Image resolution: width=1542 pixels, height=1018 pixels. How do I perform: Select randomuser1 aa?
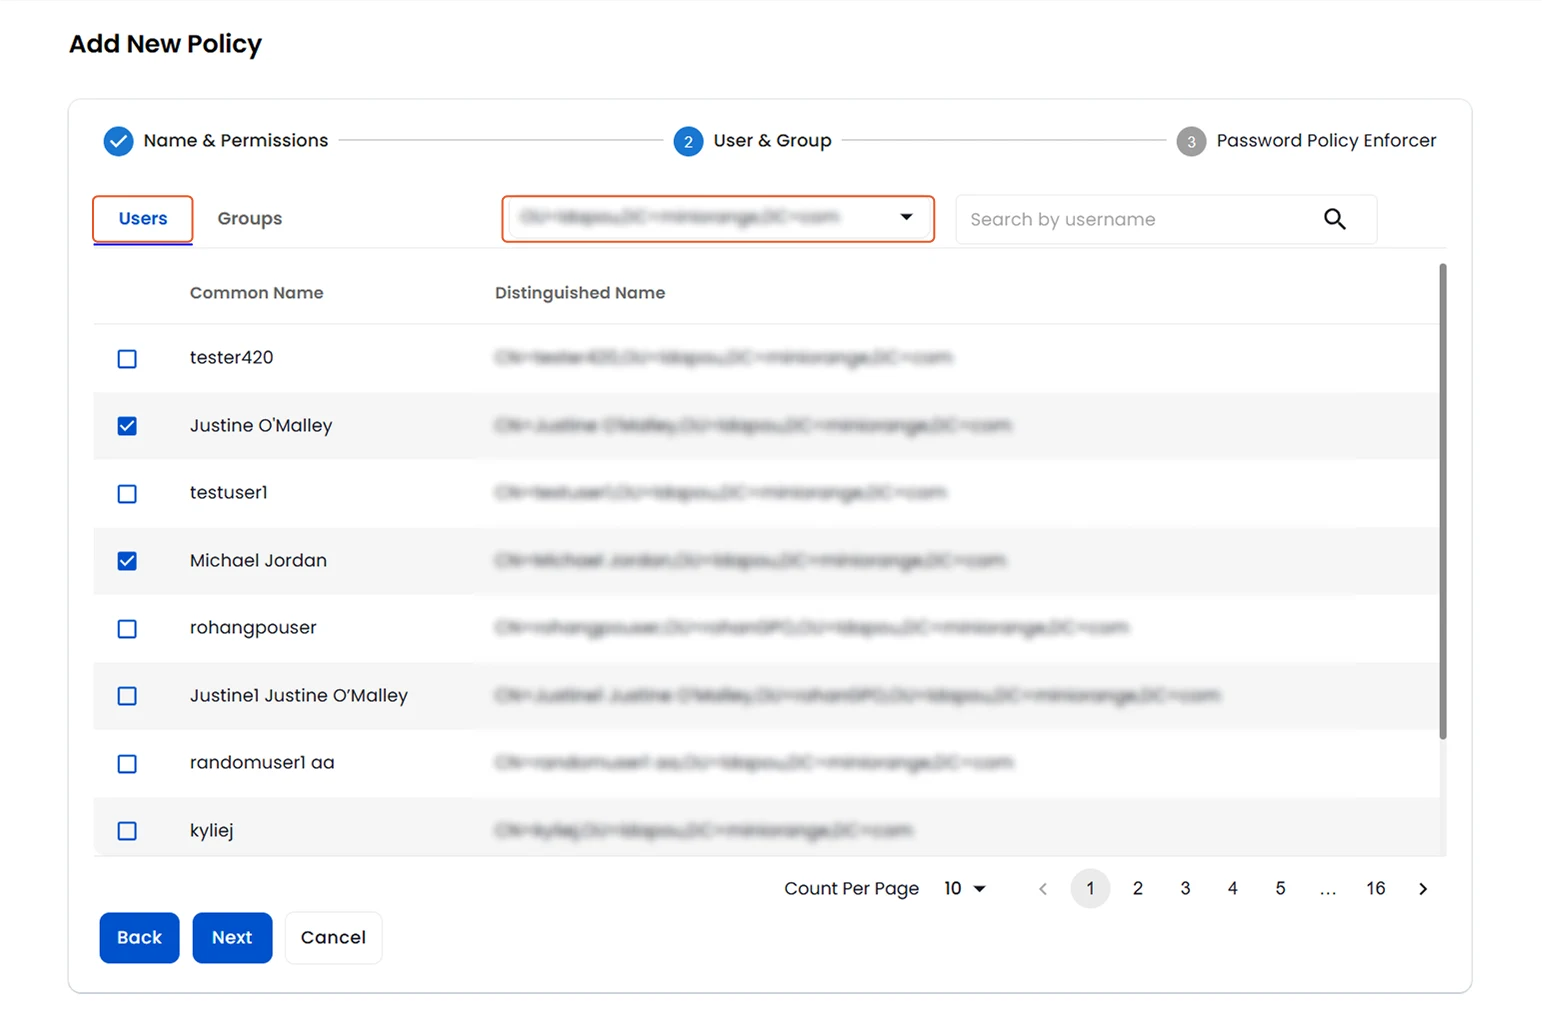[x=126, y=763]
